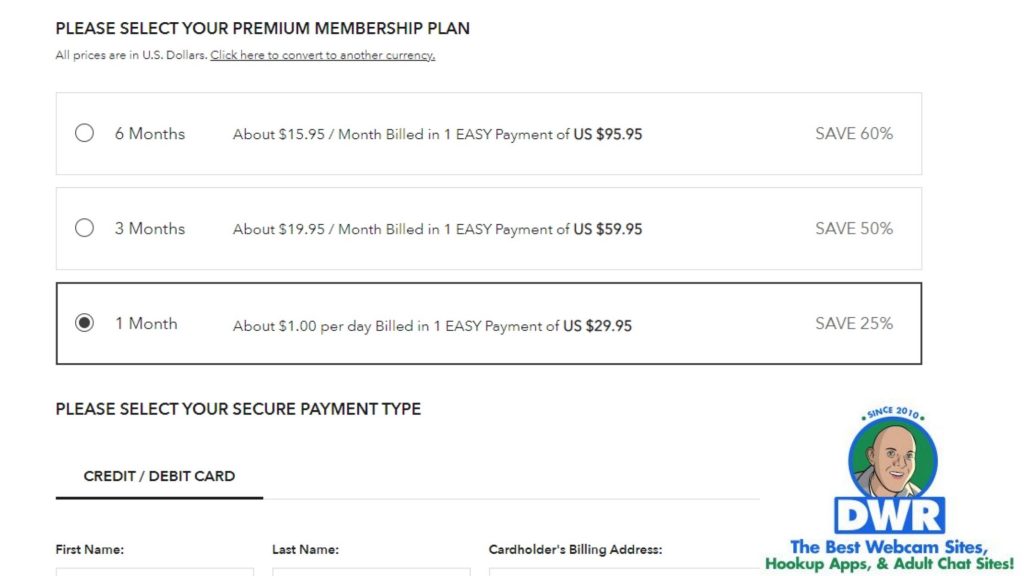Click the SAVE 60% label
The width and height of the screenshot is (1024, 576).
[x=854, y=133]
